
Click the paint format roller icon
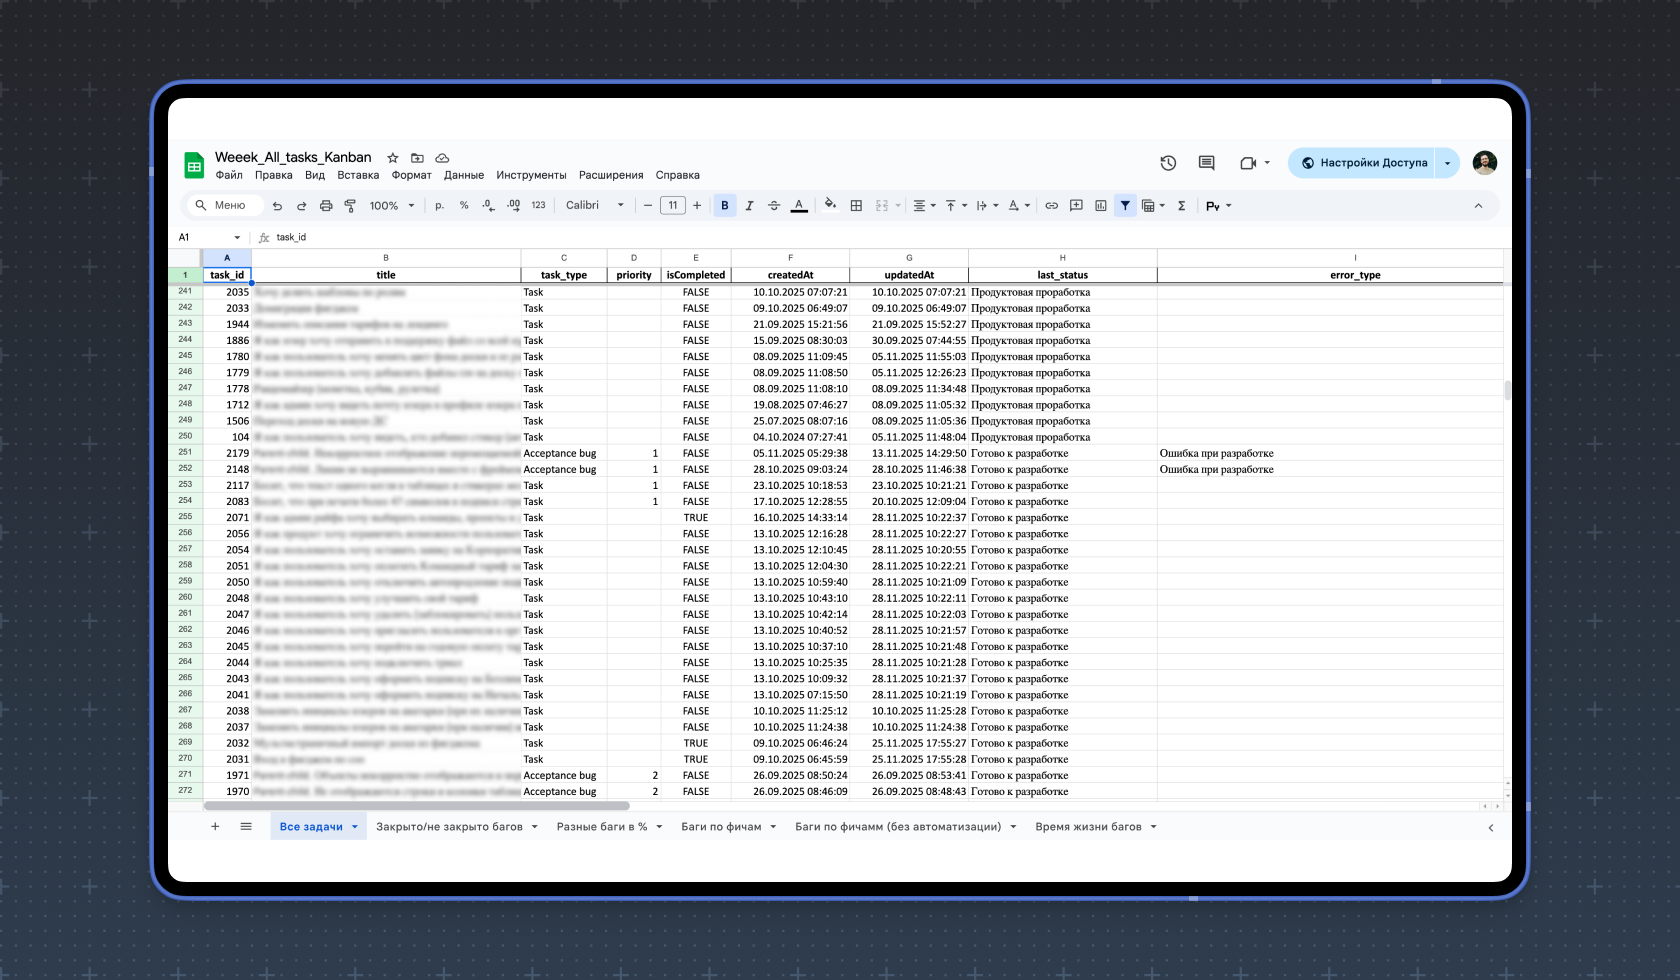pyautogui.click(x=350, y=206)
